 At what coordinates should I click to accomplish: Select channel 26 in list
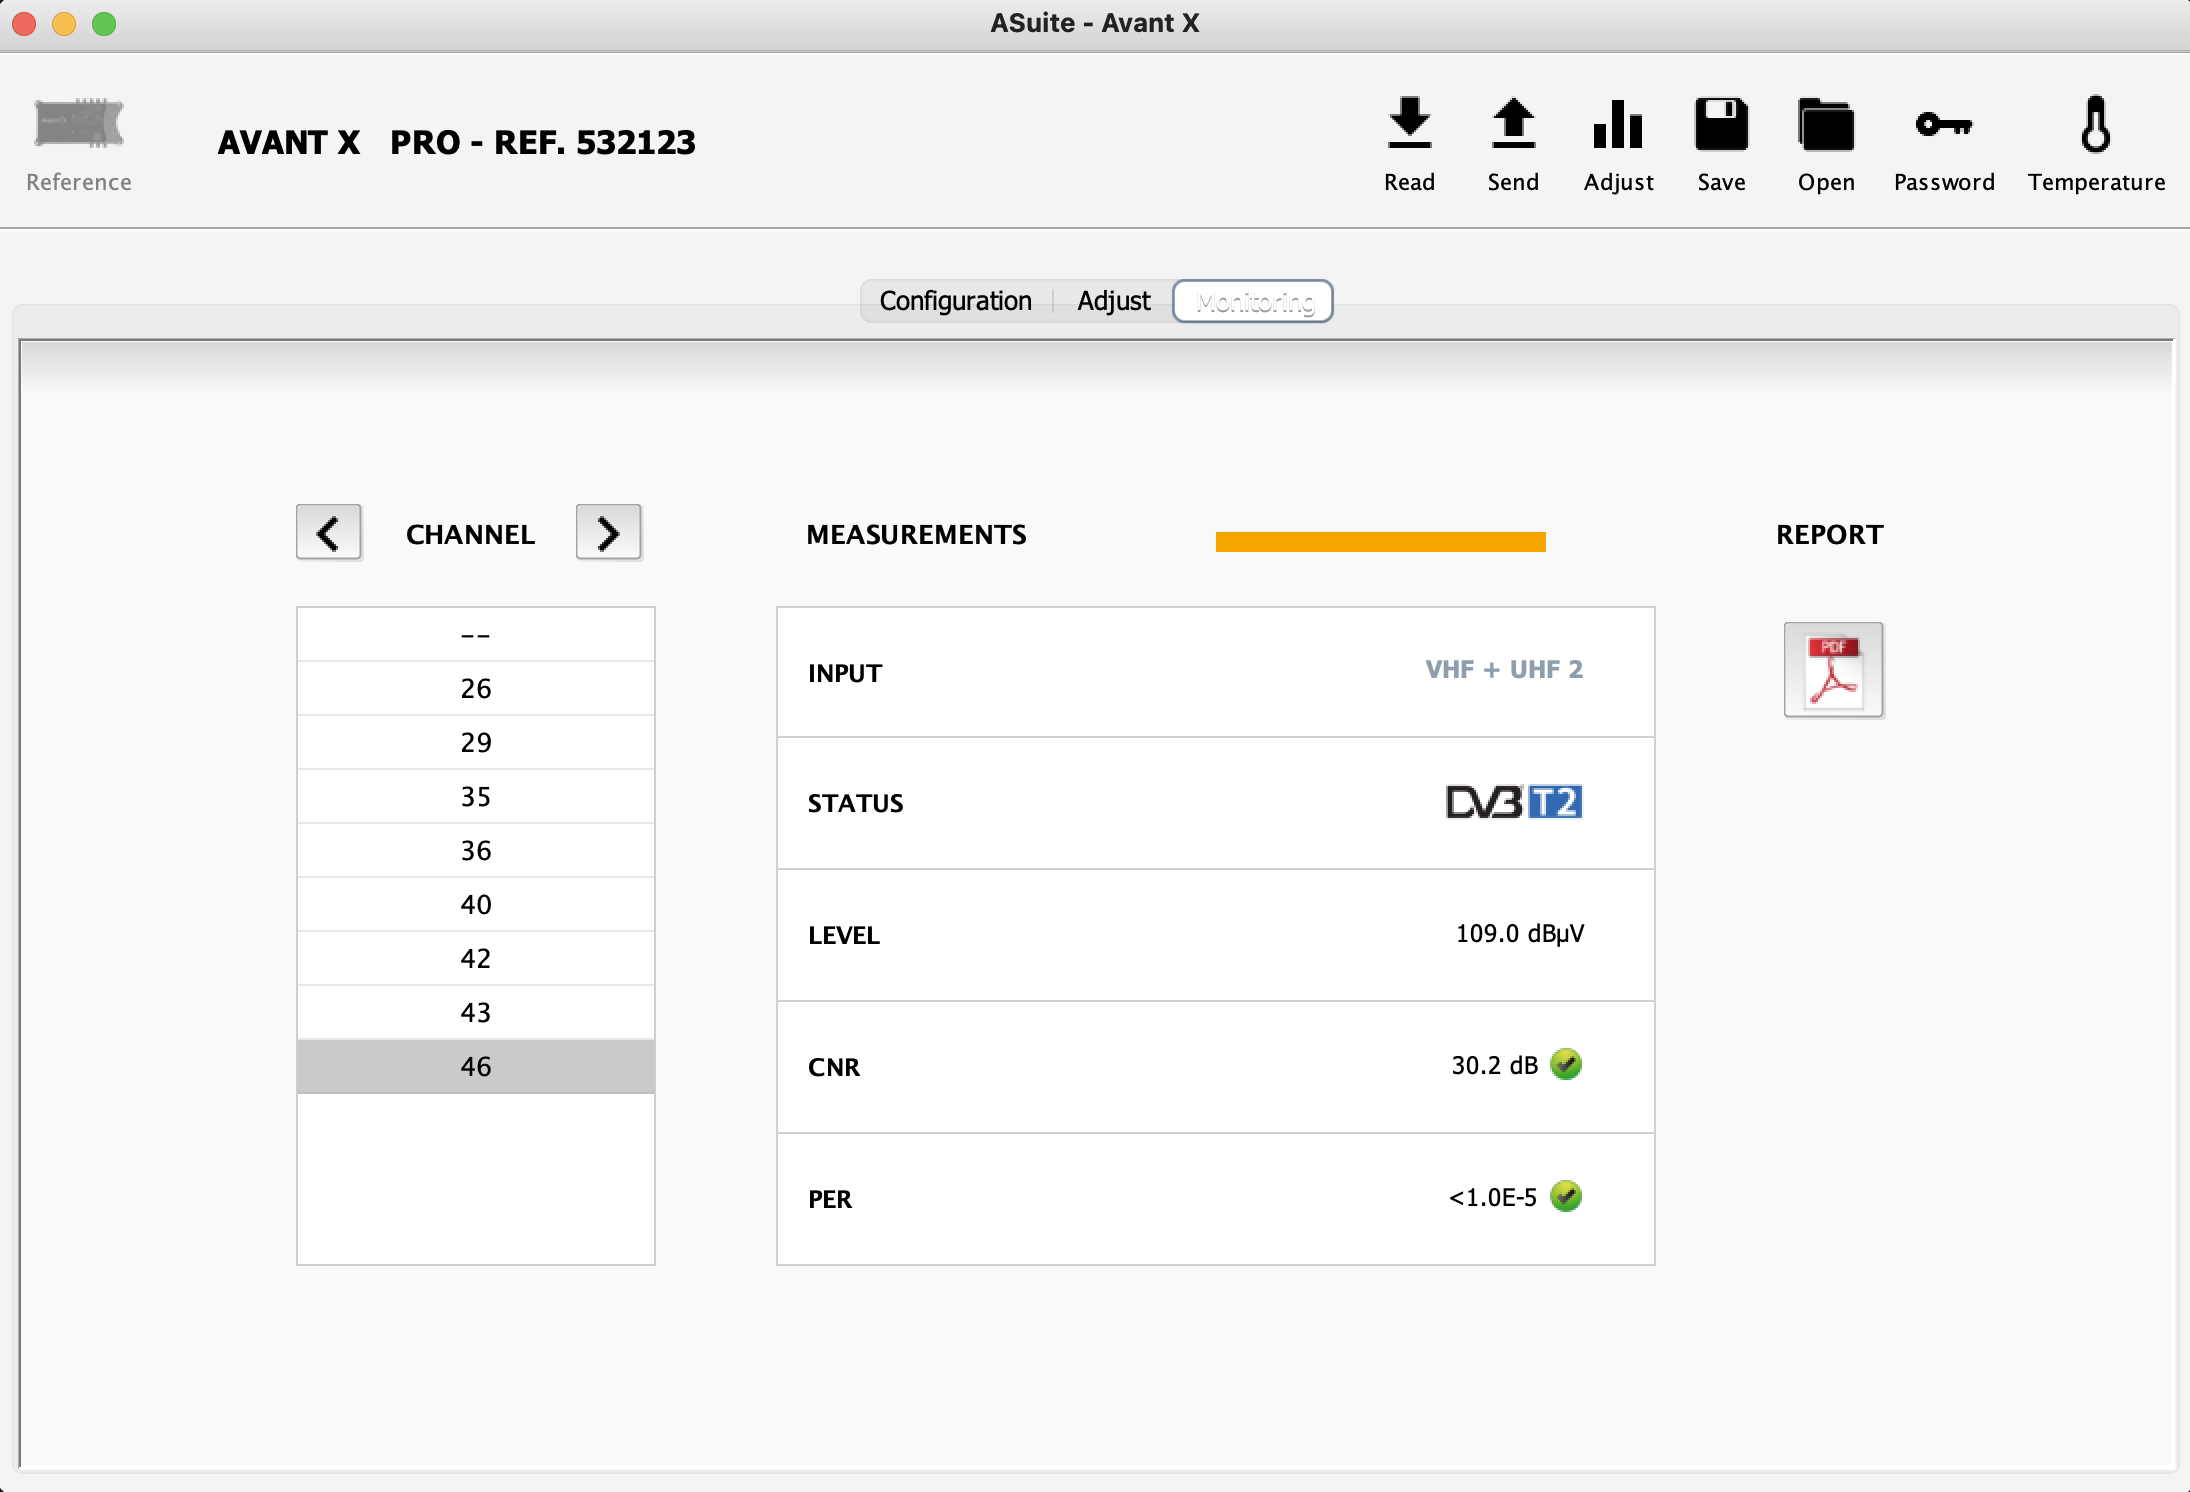pos(476,689)
